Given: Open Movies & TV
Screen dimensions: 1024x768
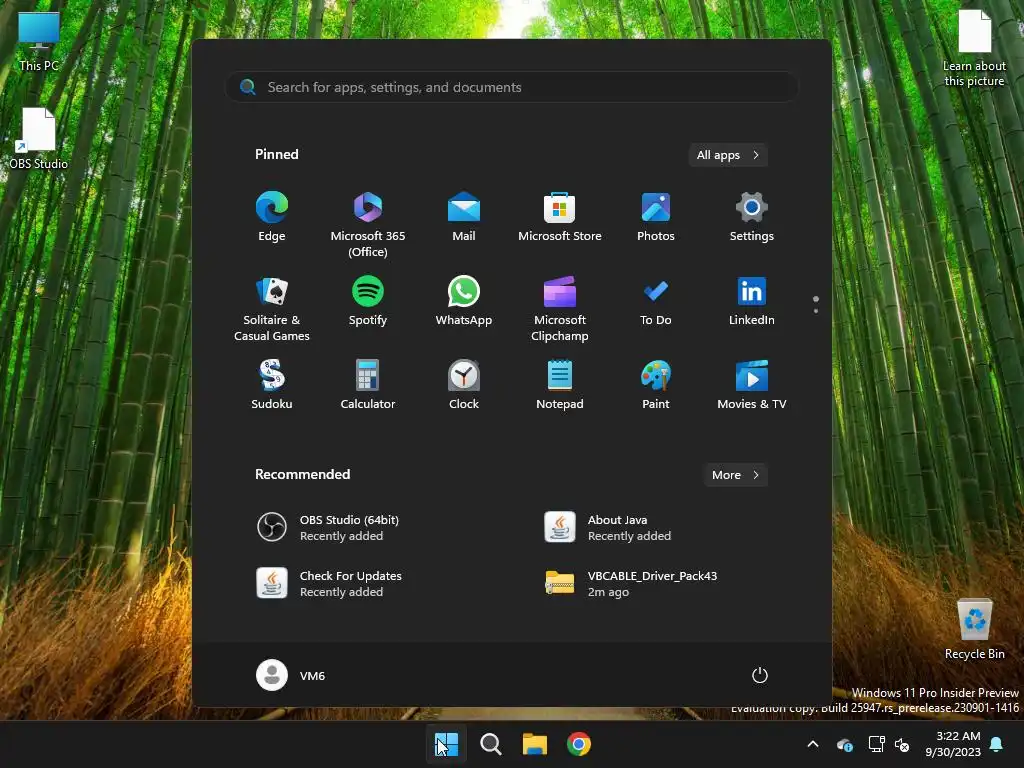Looking at the screenshot, I should coord(752,385).
